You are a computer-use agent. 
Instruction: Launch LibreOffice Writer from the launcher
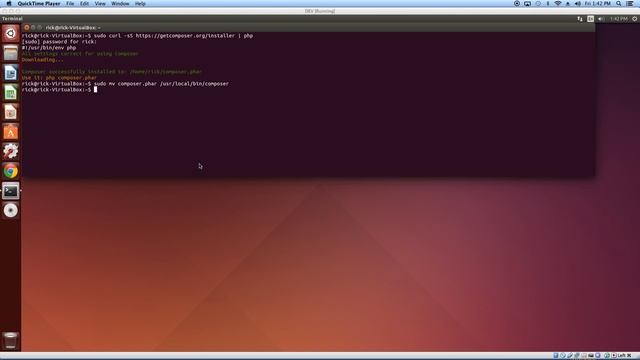(x=11, y=73)
